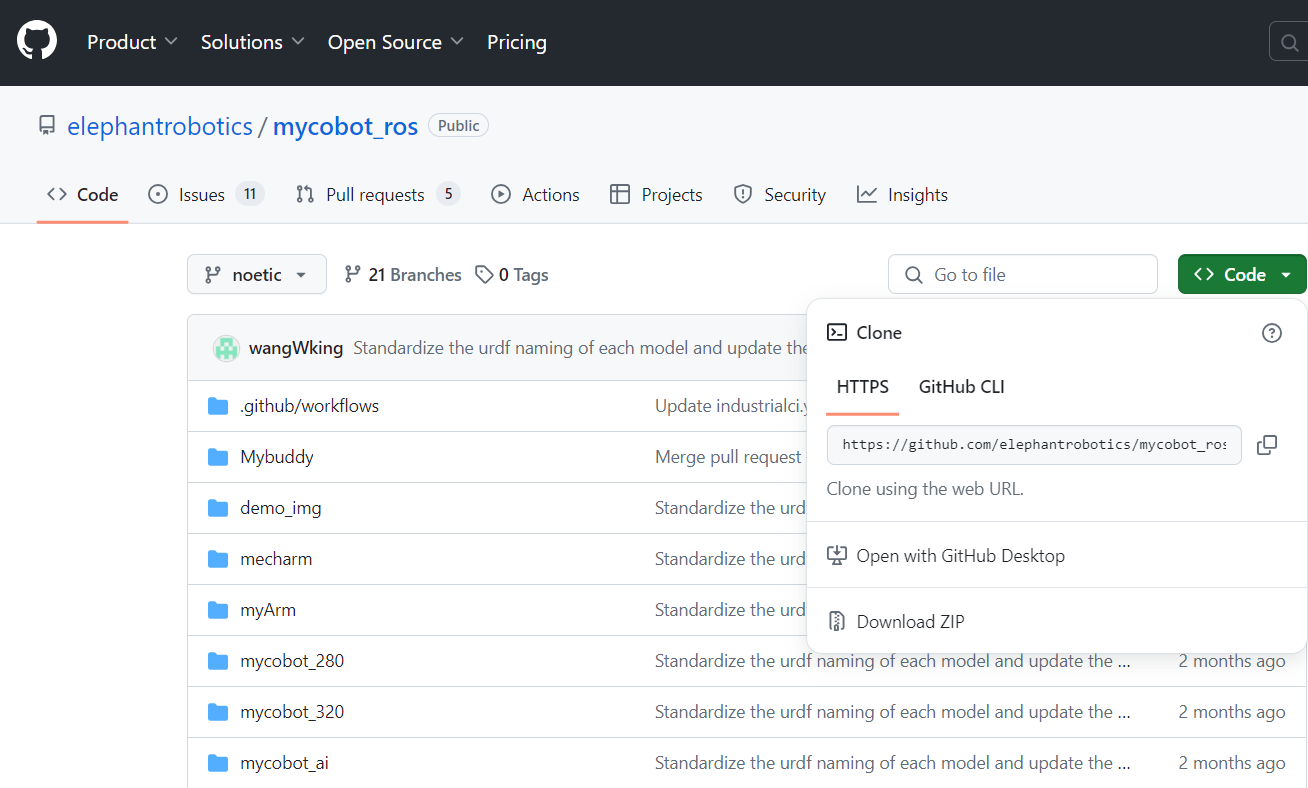
Task: Click wangWking's avatar image
Action: click(x=226, y=348)
